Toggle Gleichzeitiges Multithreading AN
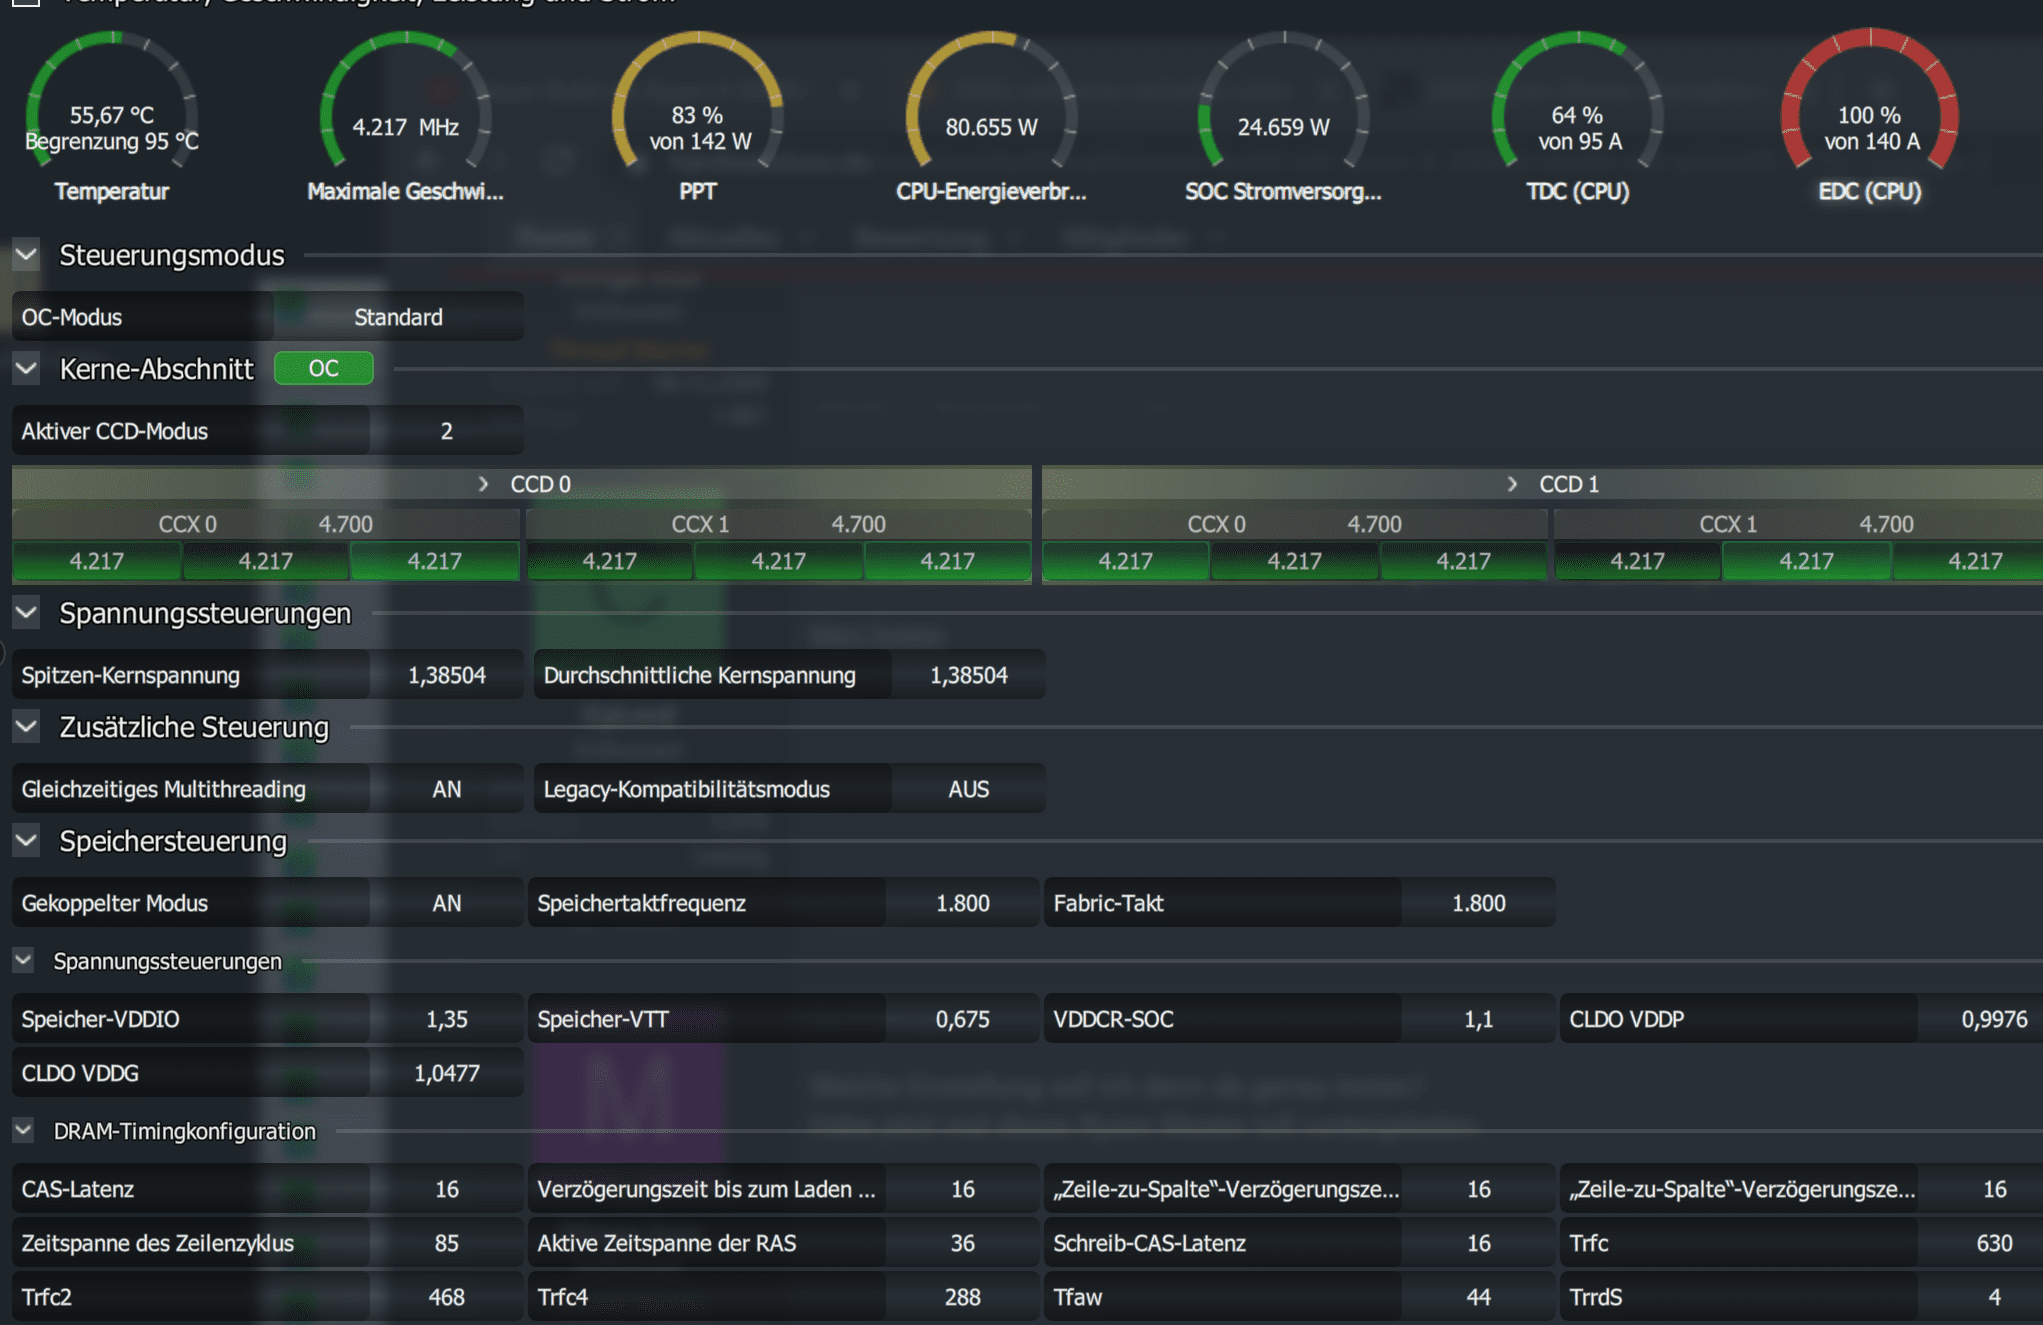This screenshot has width=2043, height=1325. click(x=446, y=789)
